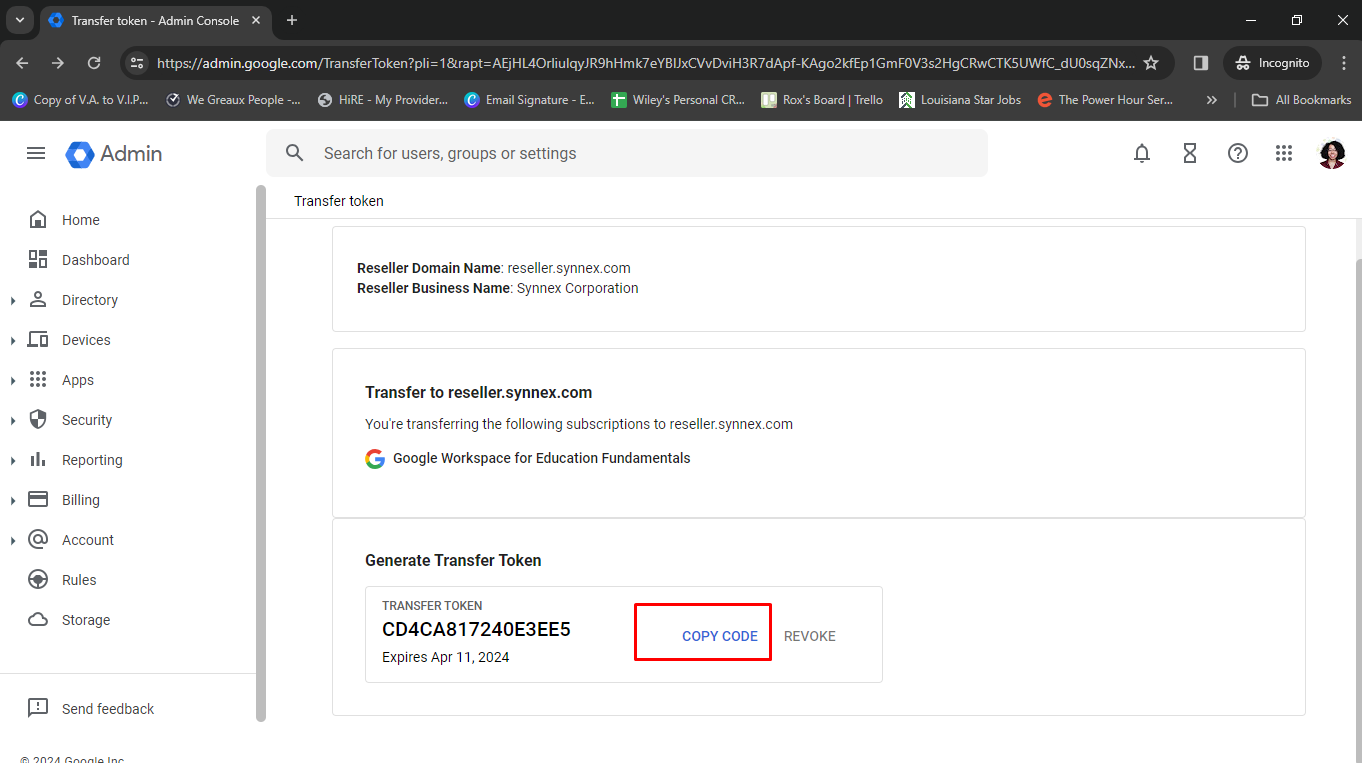Open the help question mark icon
This screenshot has width=1362, height=763.
point(1238,153)
